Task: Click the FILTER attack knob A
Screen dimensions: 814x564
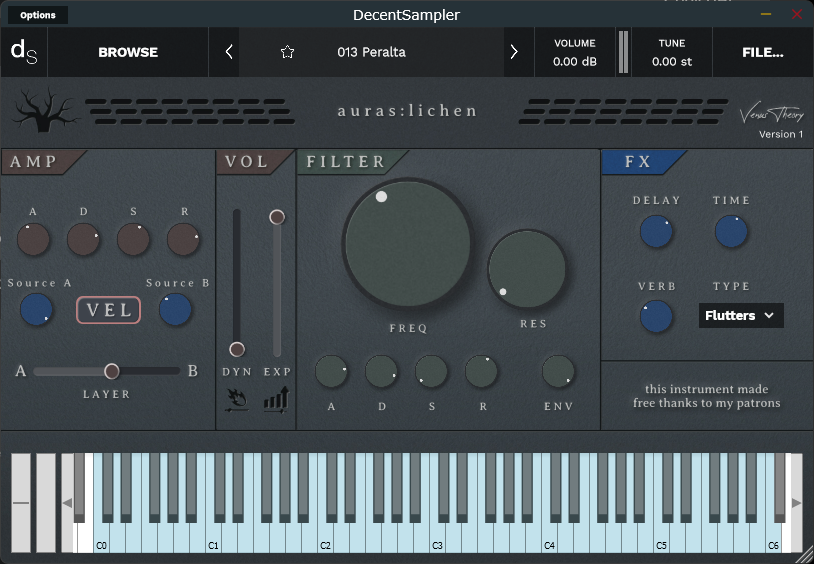Action: [331, 371]
